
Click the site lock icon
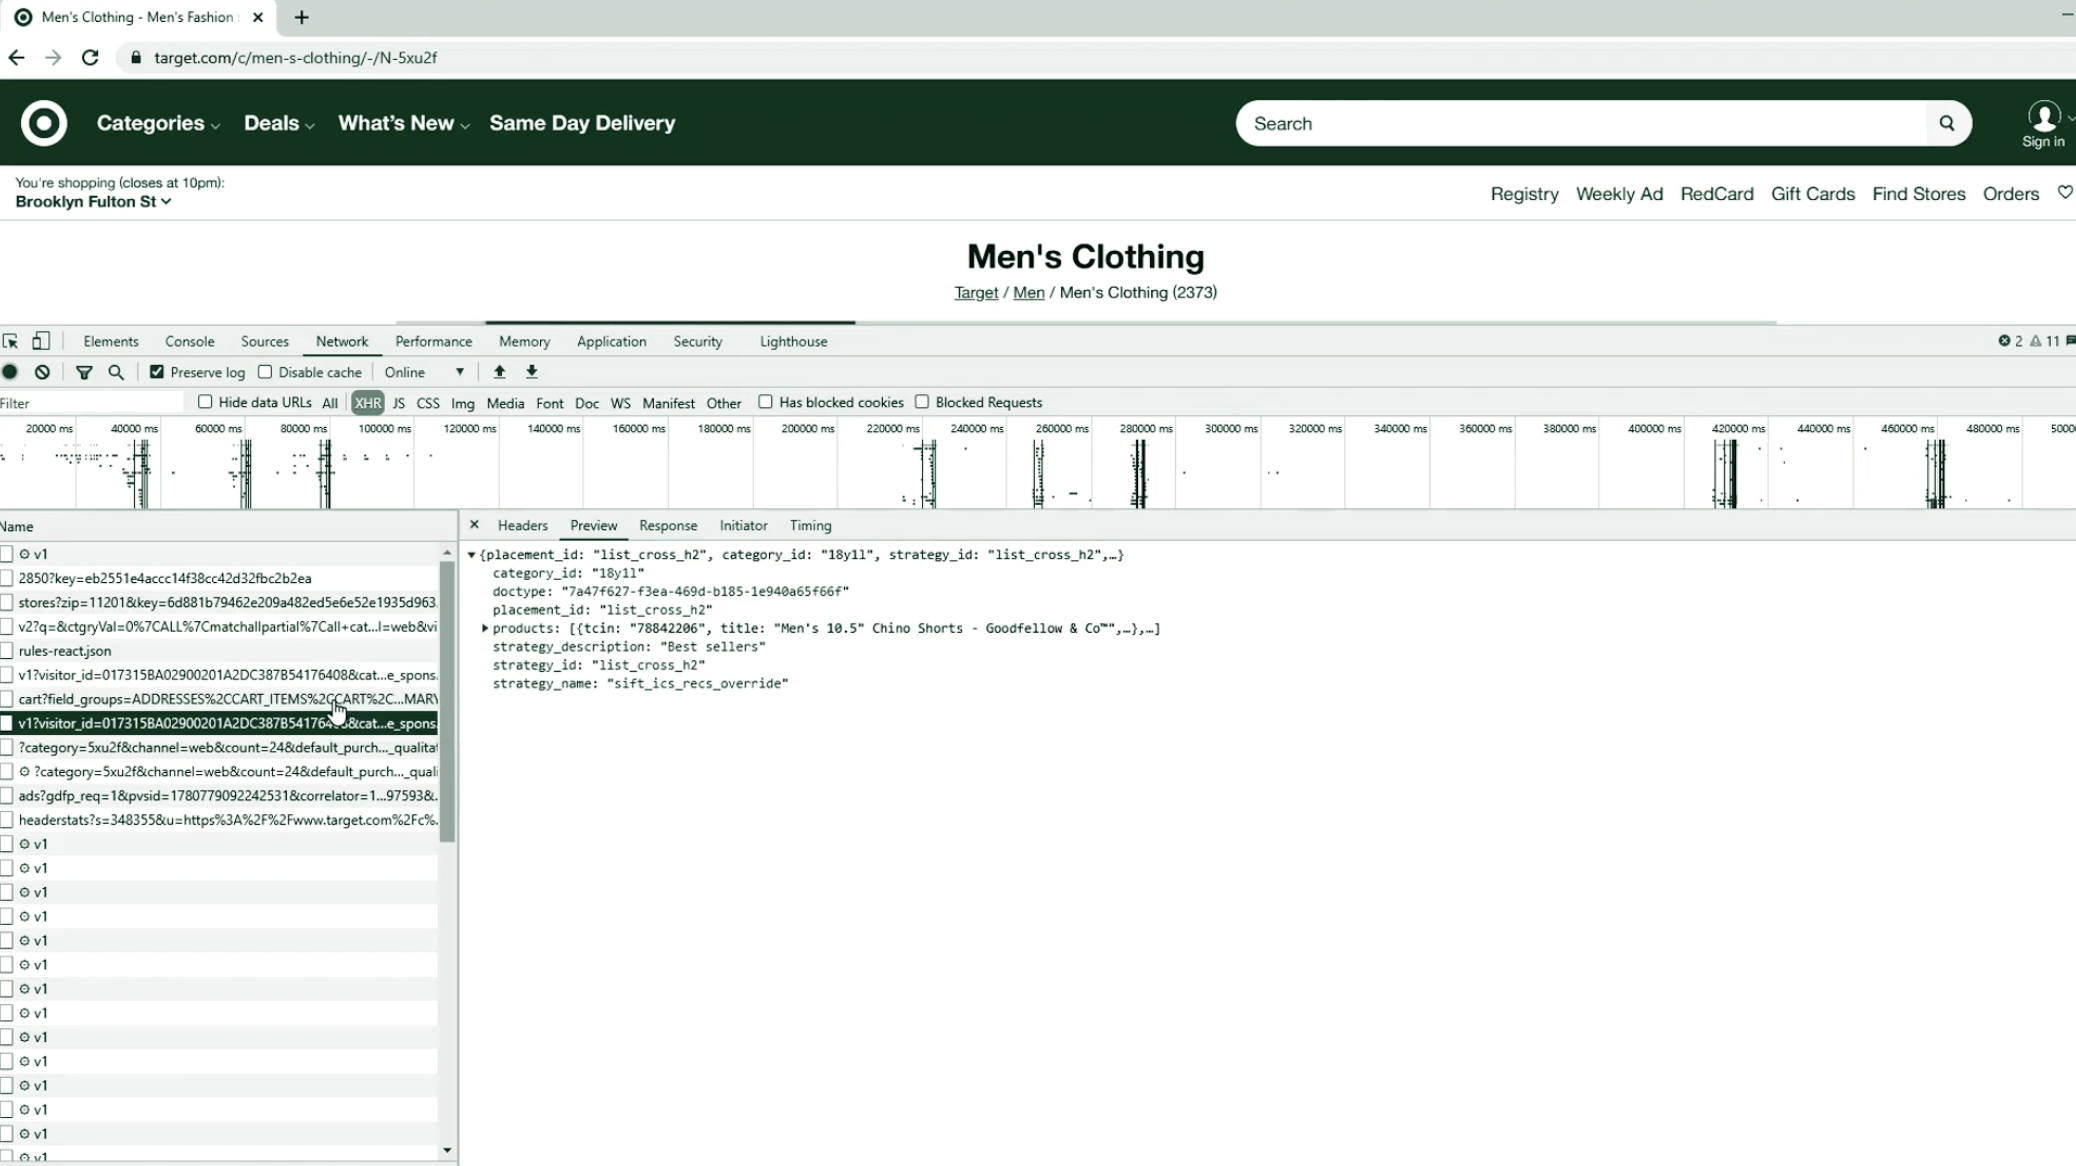pos(136,57)
